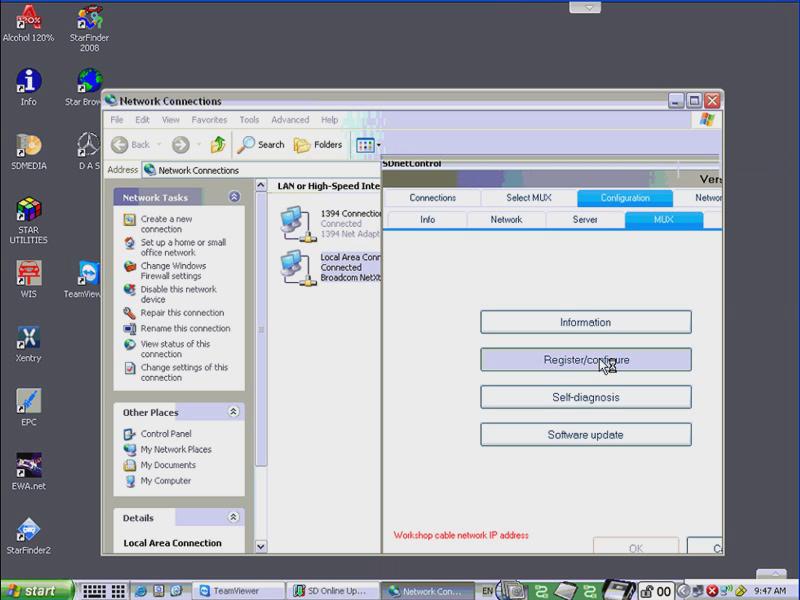The height and width of the screenshot is (600, 800).
Task: Open the view style dropdown on the toolbar
Action: (376, 144)
